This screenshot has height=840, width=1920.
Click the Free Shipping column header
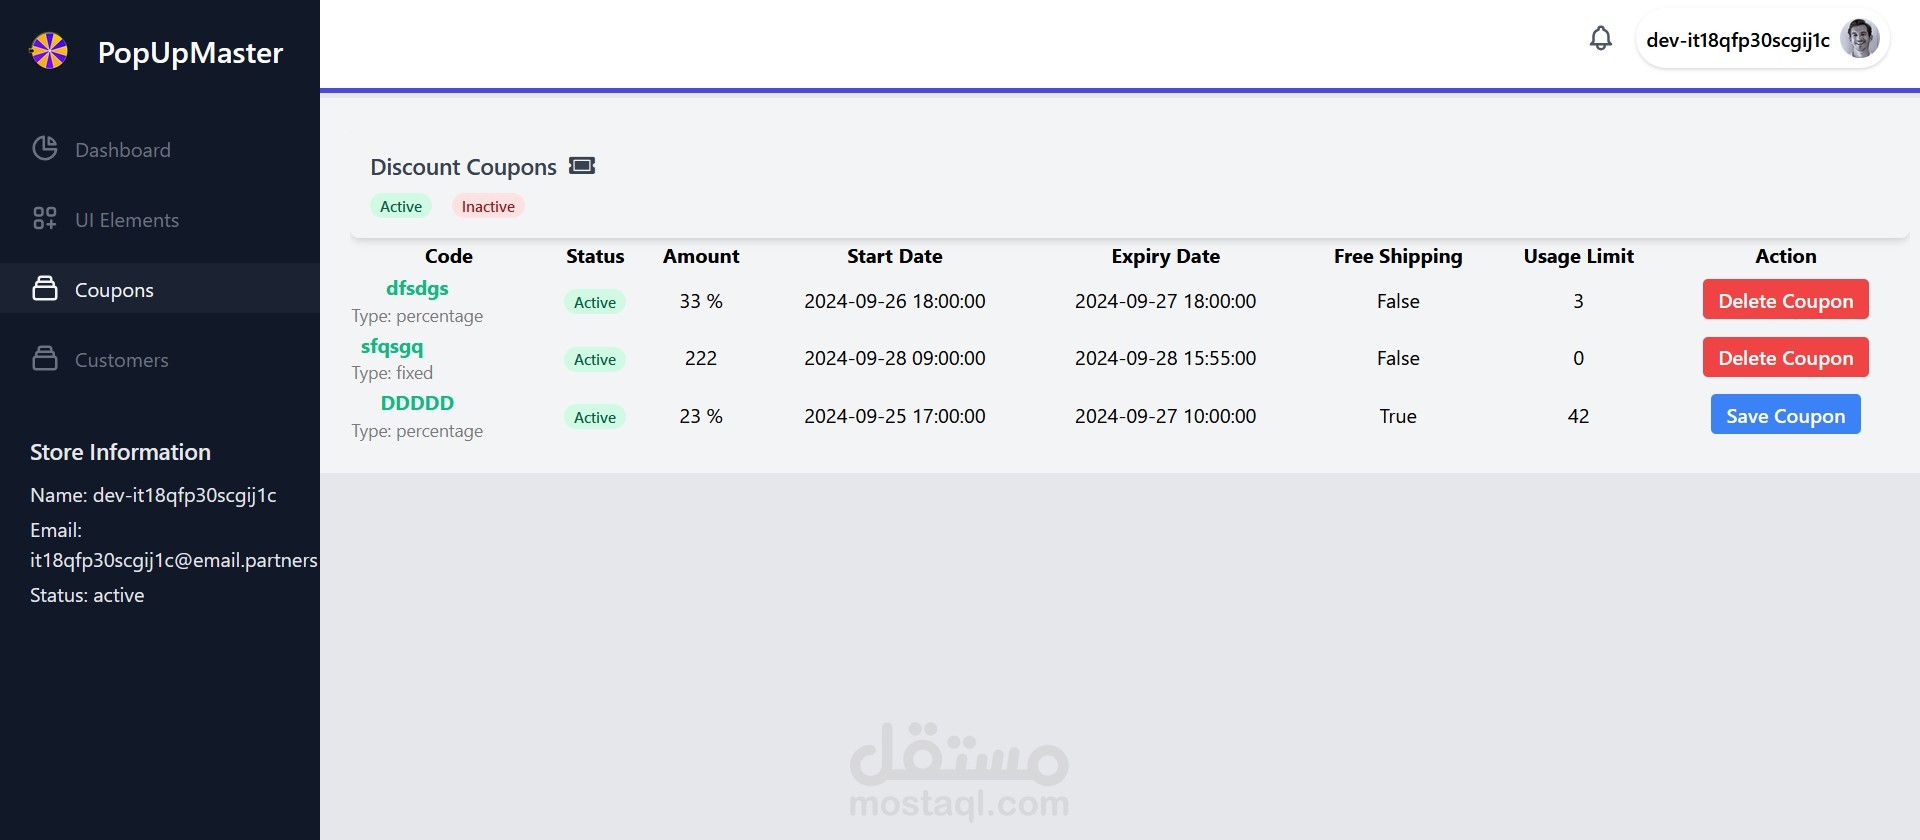click(1398, 256)
